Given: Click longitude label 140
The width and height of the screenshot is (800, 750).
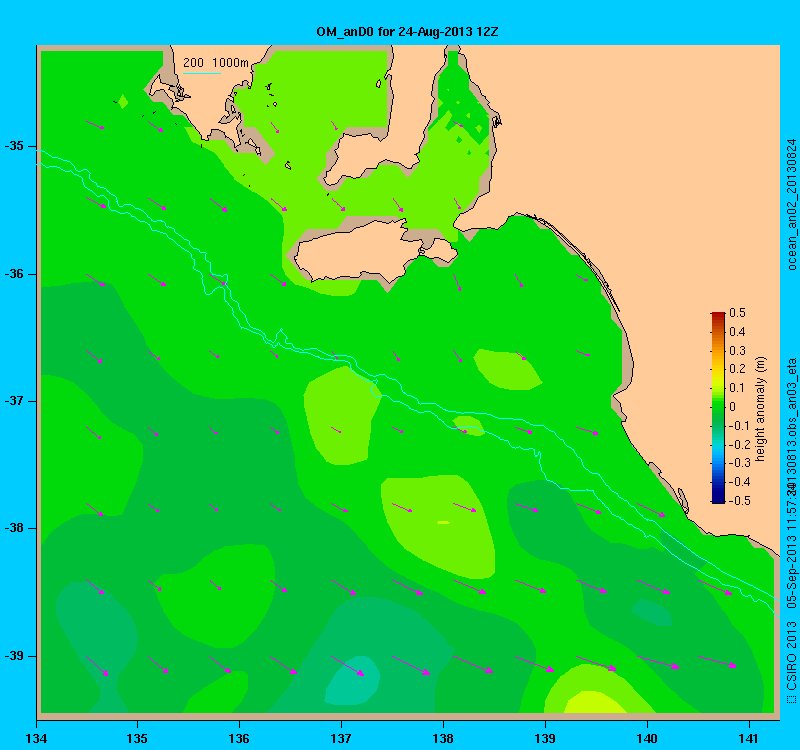Looking at the screenshot, I should tap(647, 738).
